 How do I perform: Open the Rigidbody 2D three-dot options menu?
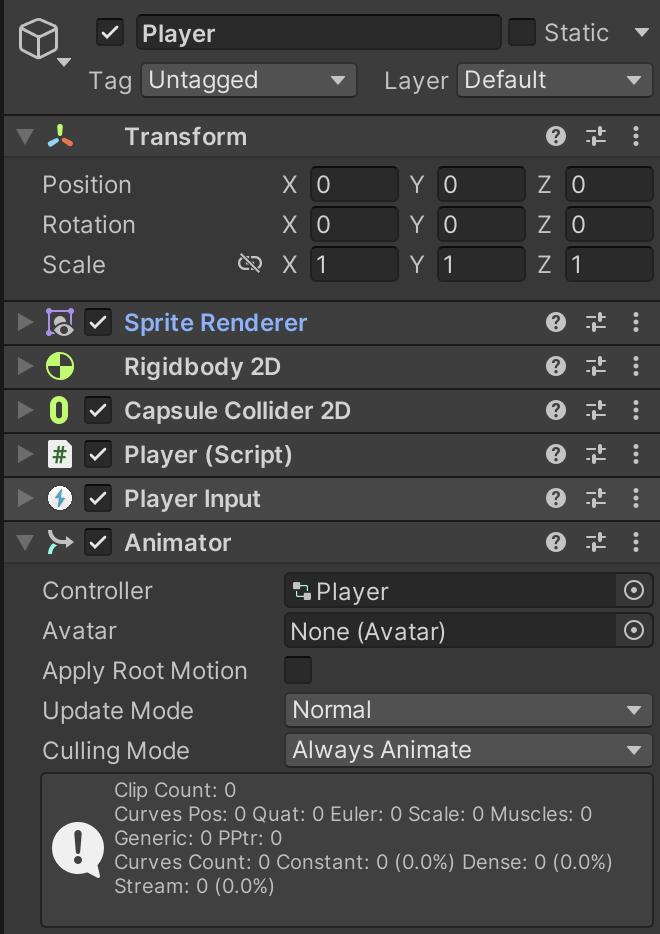tap(636, 366)
